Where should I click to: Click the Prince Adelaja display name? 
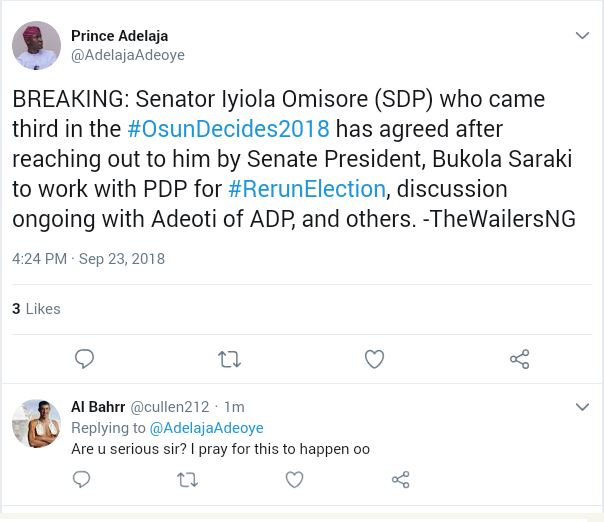pos(119,36)
